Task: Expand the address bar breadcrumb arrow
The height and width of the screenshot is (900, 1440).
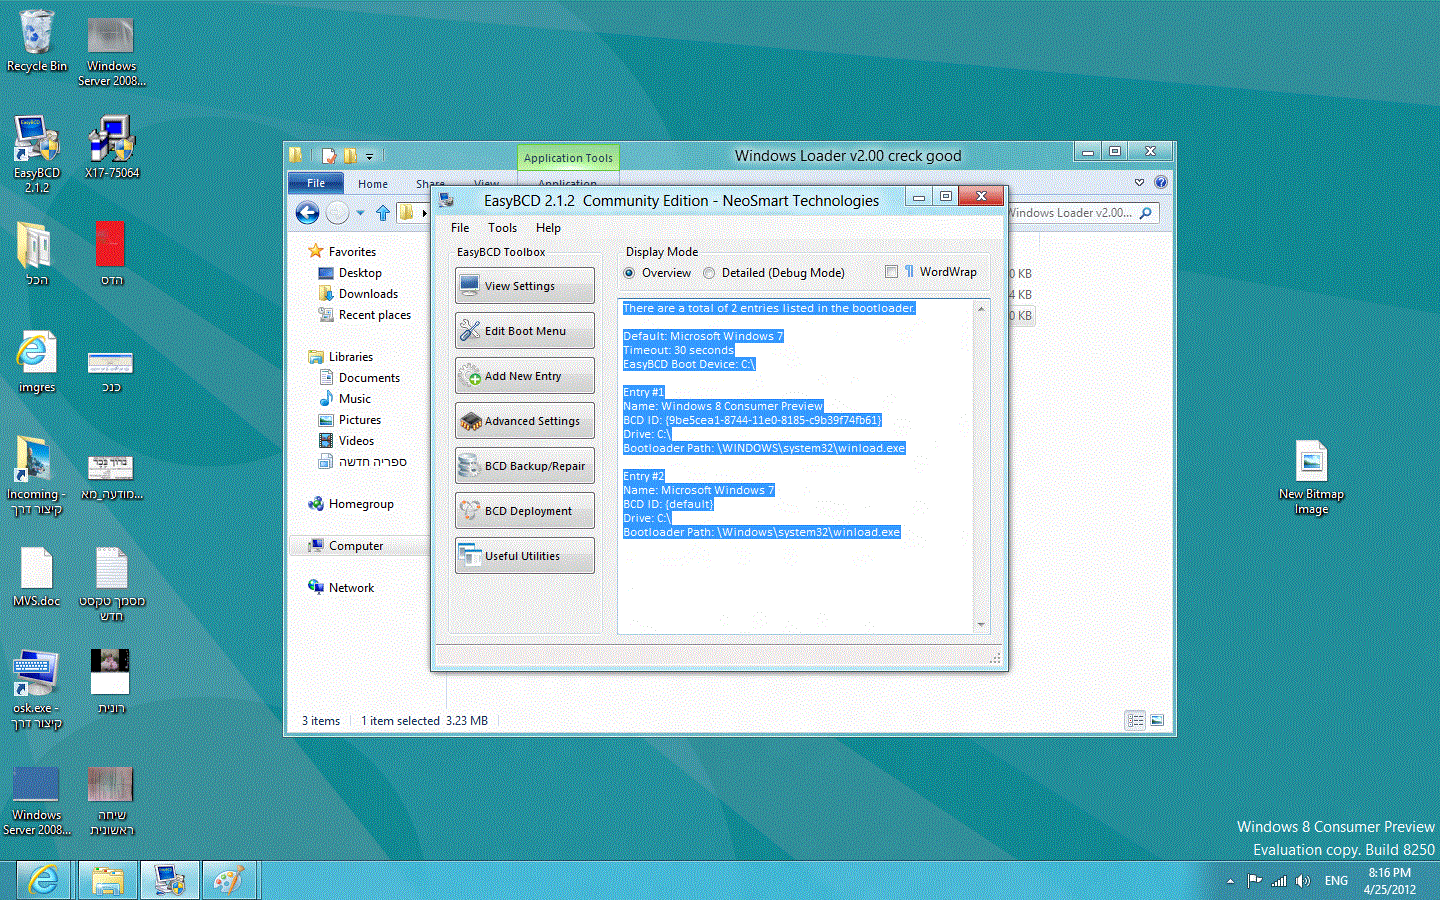Action: click(x=424, y=213)
